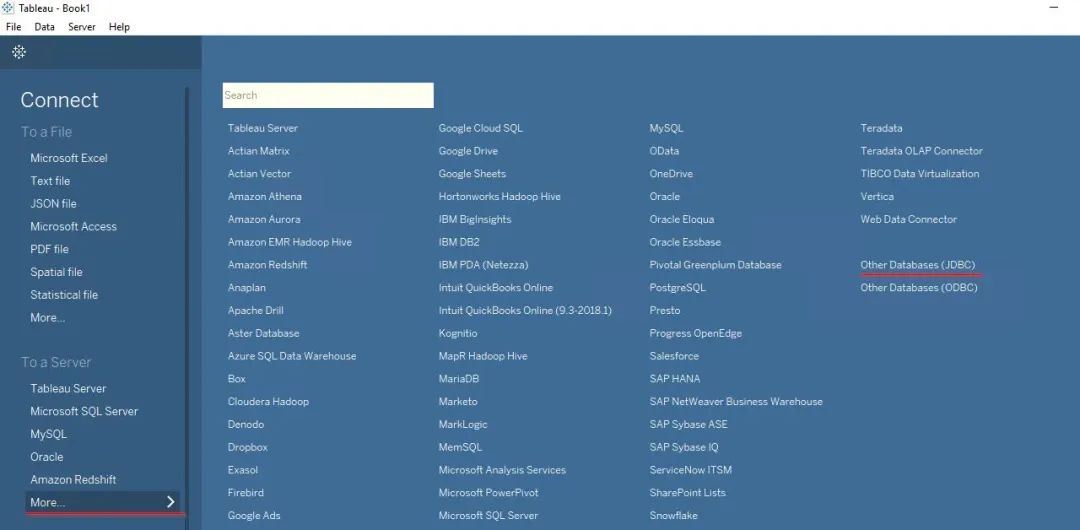Screen dimensions: 1080x530
Task: Connect to Microsoft Access
Action: click(74, 226)
